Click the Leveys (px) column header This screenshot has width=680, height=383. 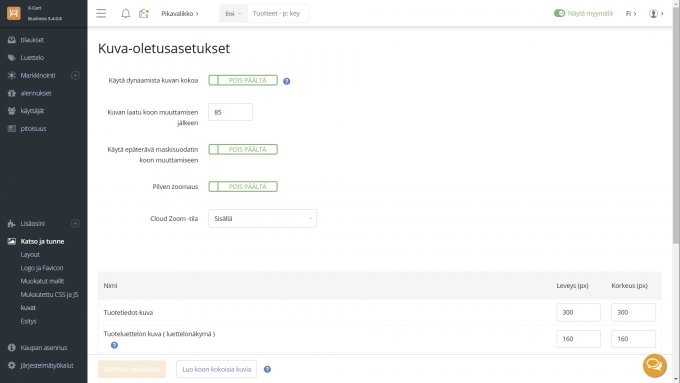[x=572, y=286]
